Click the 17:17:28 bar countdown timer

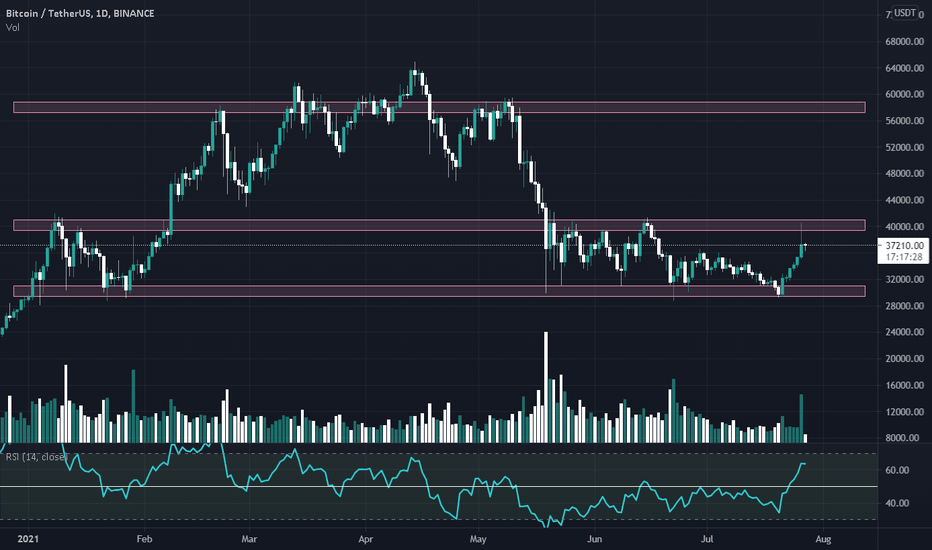click(904, 257)
